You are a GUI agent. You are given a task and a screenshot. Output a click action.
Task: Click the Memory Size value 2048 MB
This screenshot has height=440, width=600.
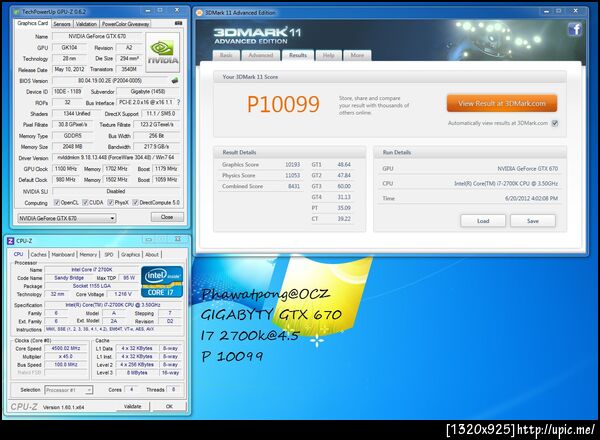[72, 147]
